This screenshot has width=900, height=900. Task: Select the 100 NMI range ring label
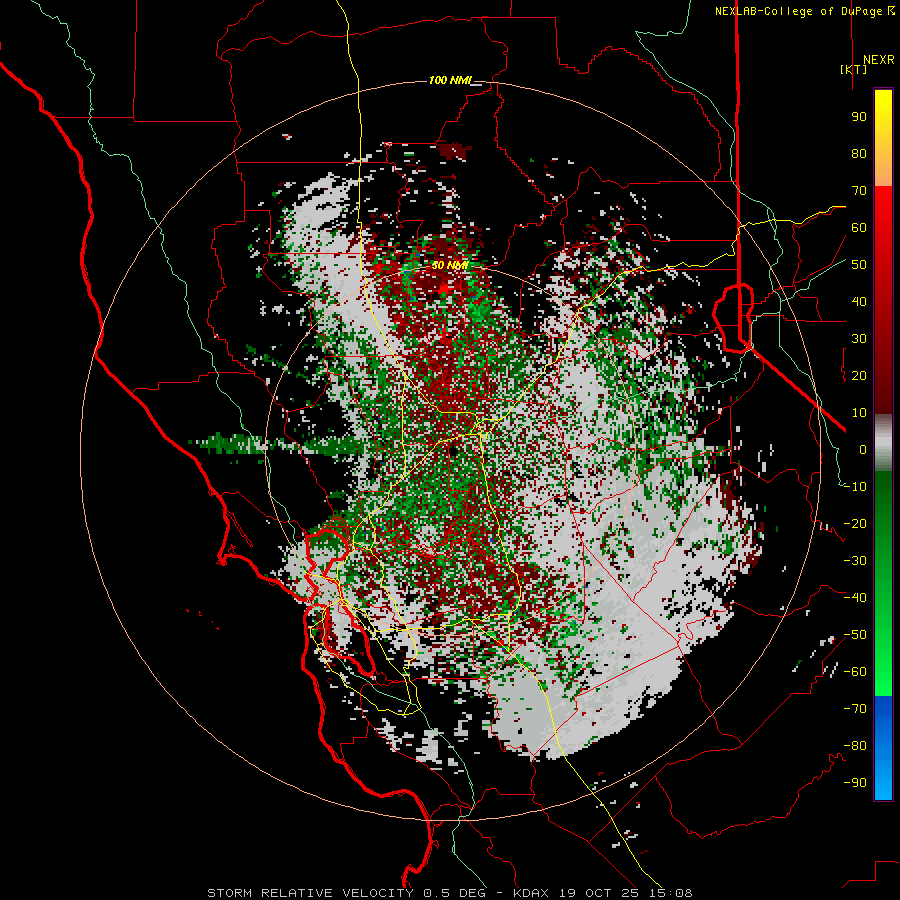450,80
